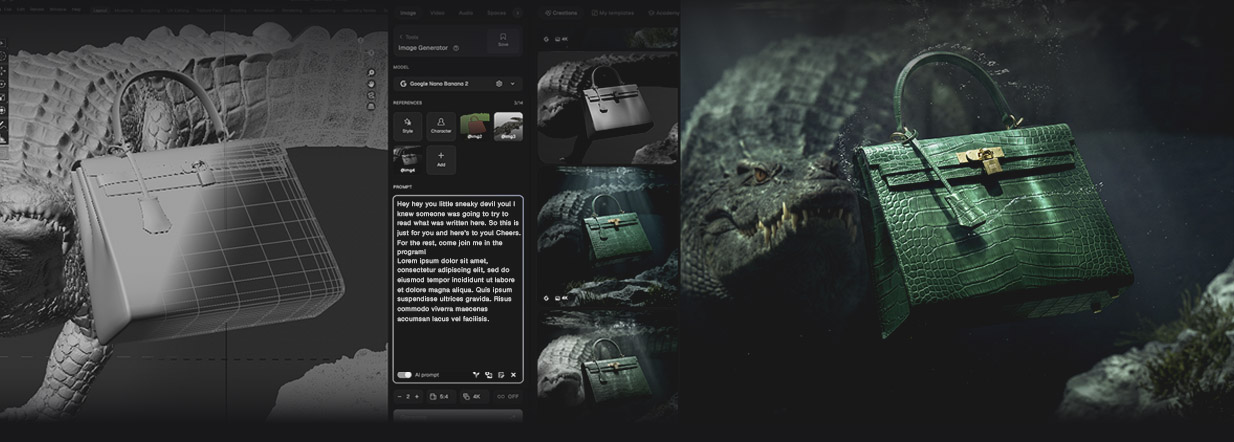Open info icon beside Image Generator title
1234x442 pixels.
pyautogui.click(x=456, y=48)
